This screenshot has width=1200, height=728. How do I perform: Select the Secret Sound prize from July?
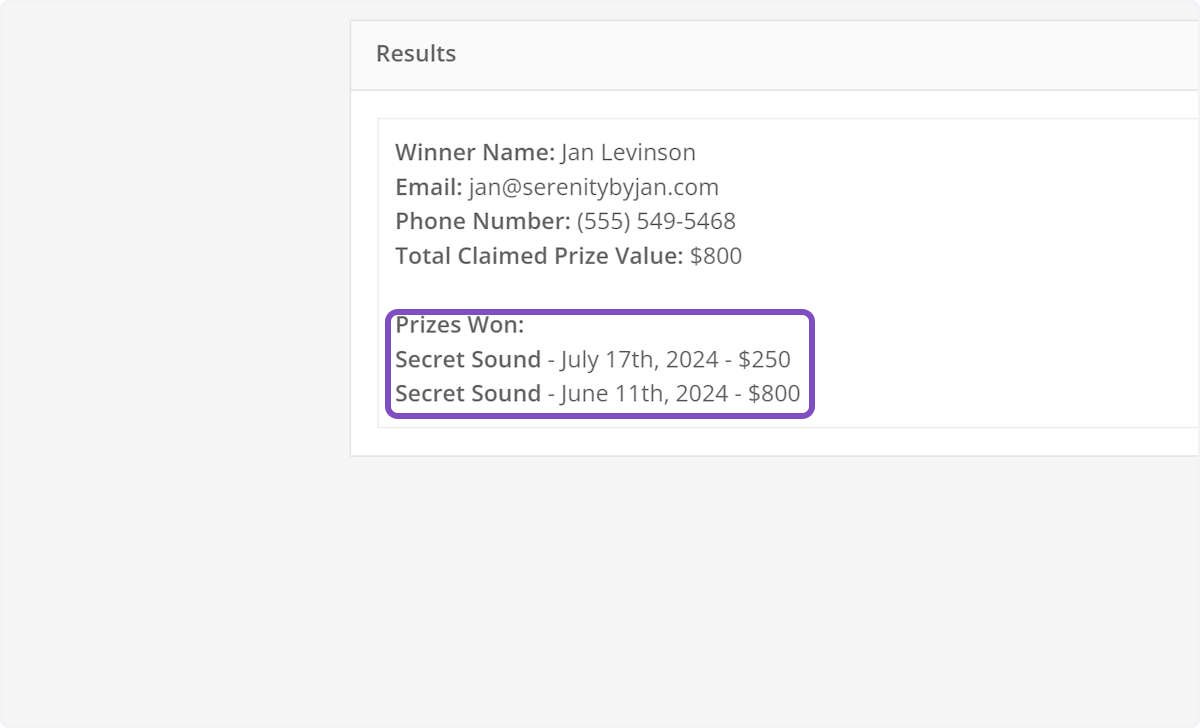click(x=467, y=359)
